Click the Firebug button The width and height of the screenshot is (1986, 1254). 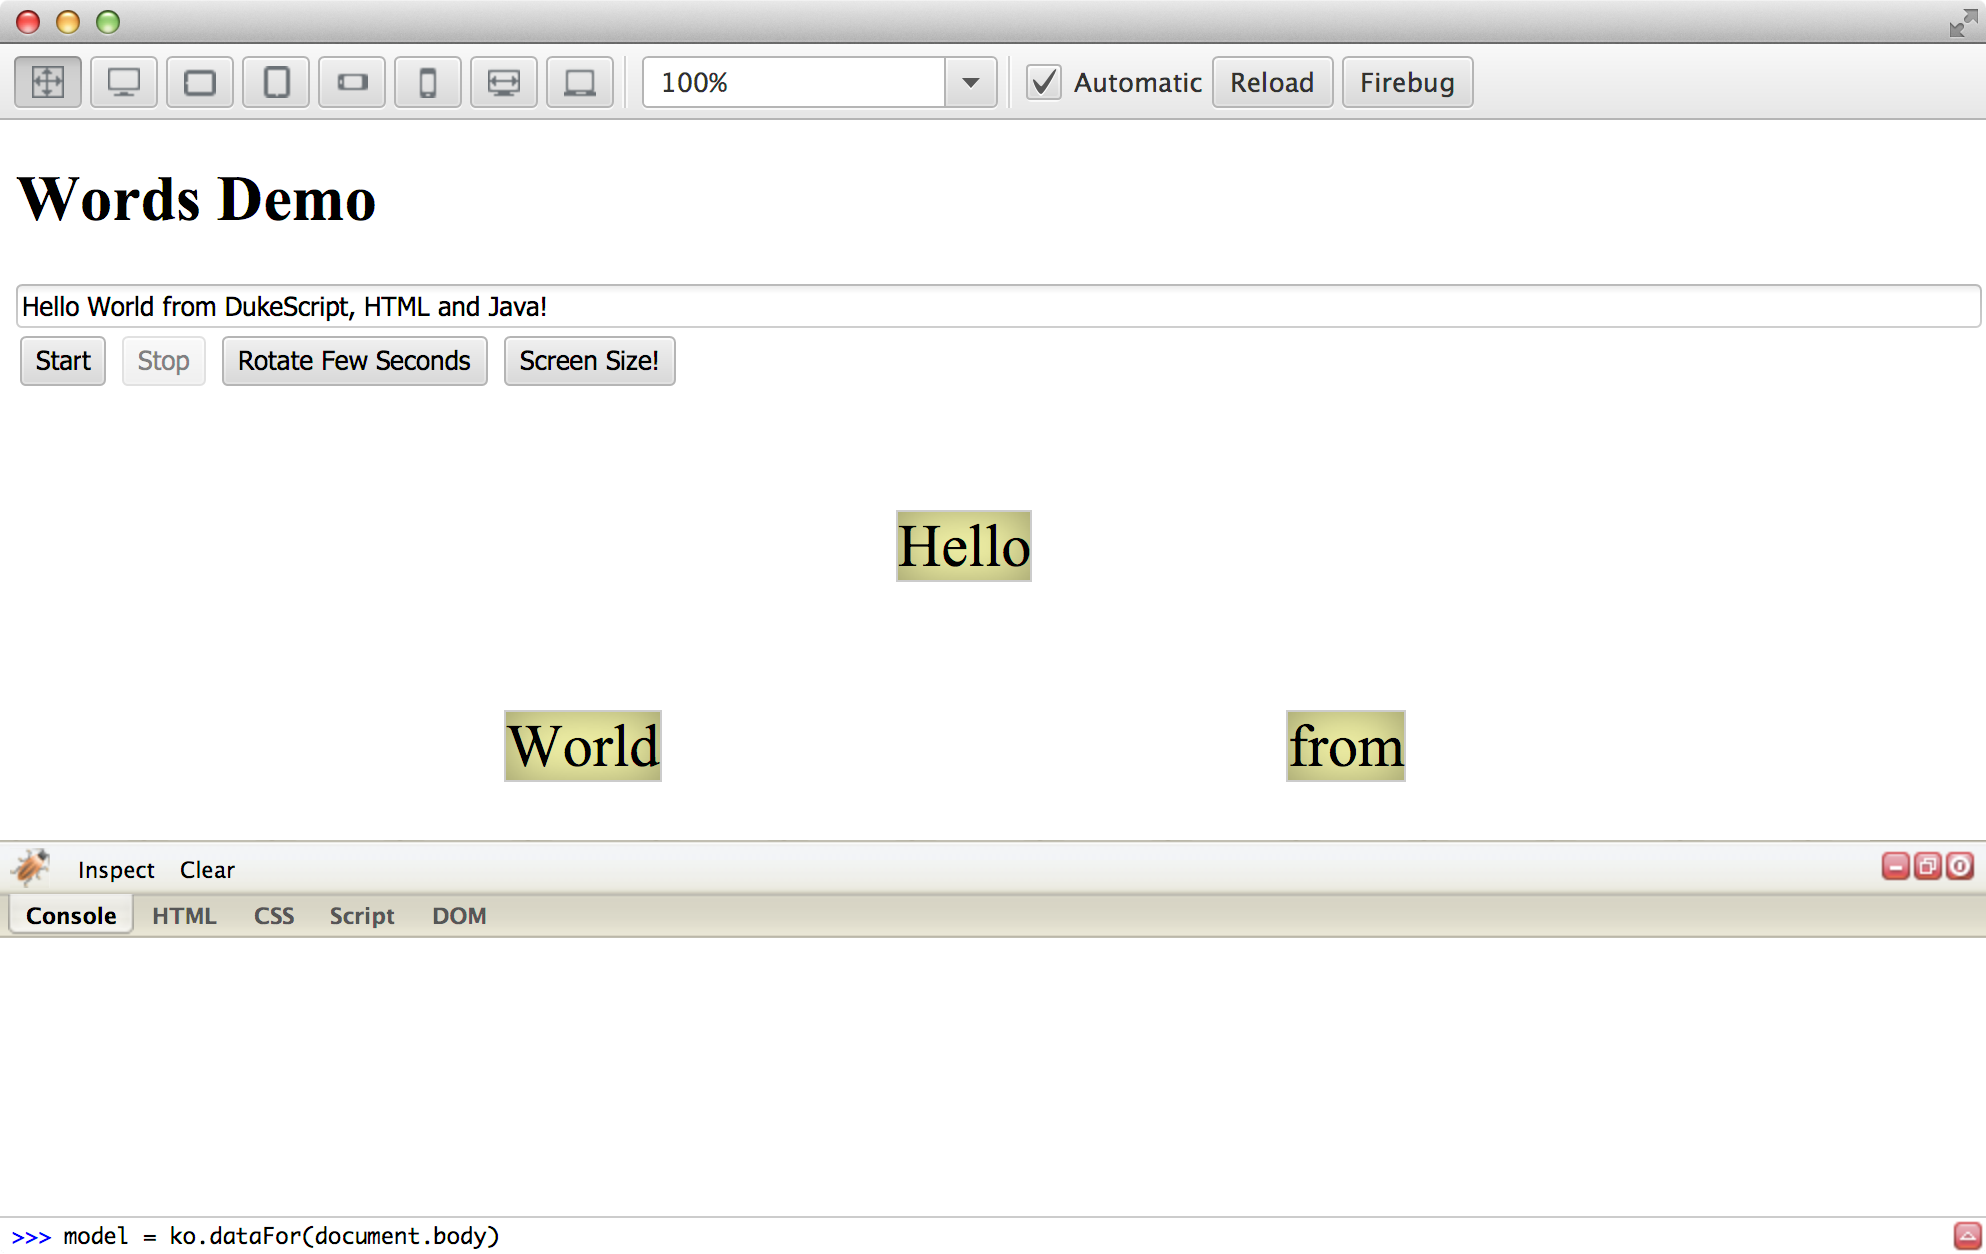[x=1407, y=82]
